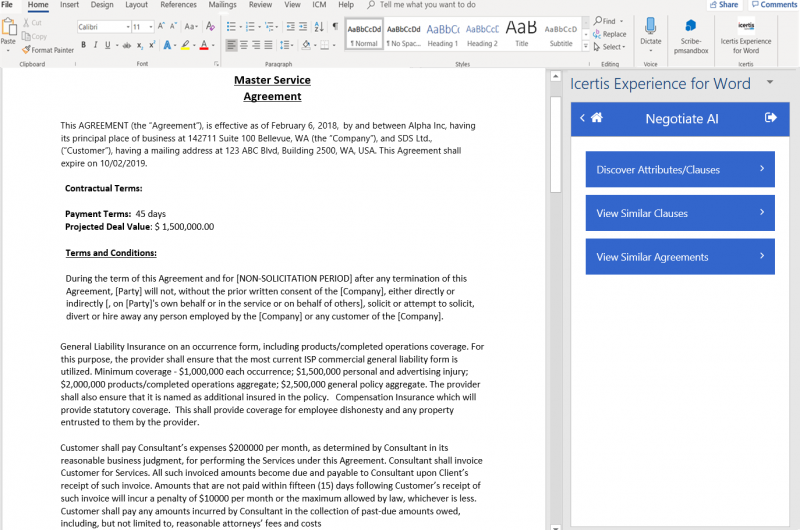Toggle Italic formatting
This screenshot has height=530, width=800.
[x=96, y=45]
